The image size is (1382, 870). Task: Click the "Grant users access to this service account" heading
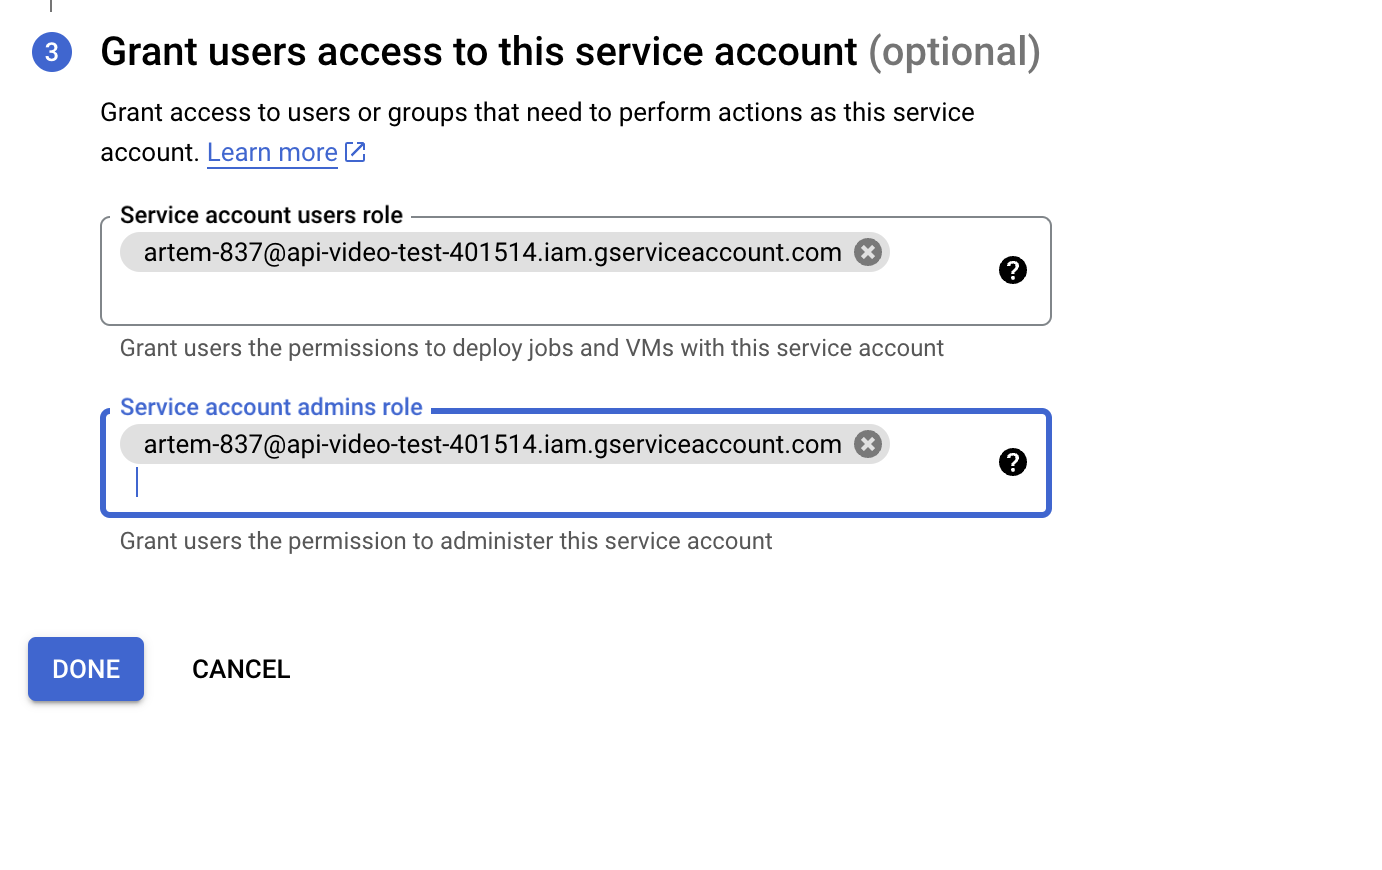(x=478, y=52)
